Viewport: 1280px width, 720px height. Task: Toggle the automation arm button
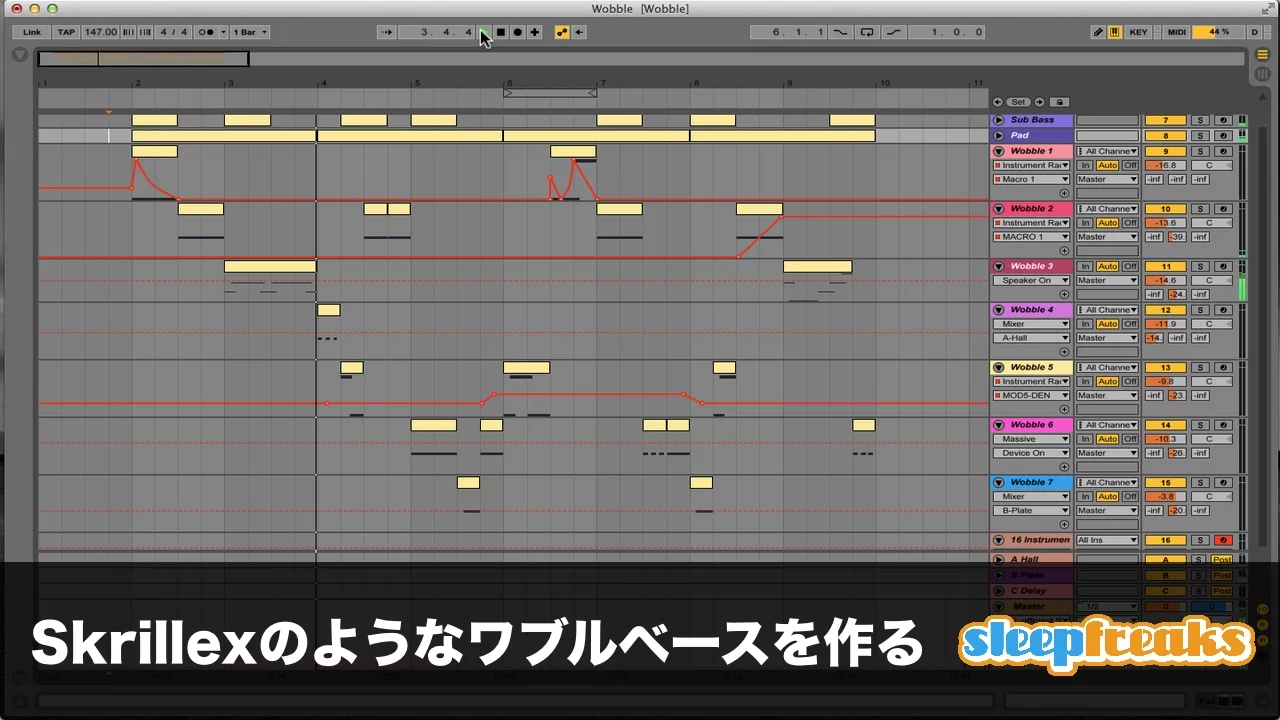click(x=562, y=32)
